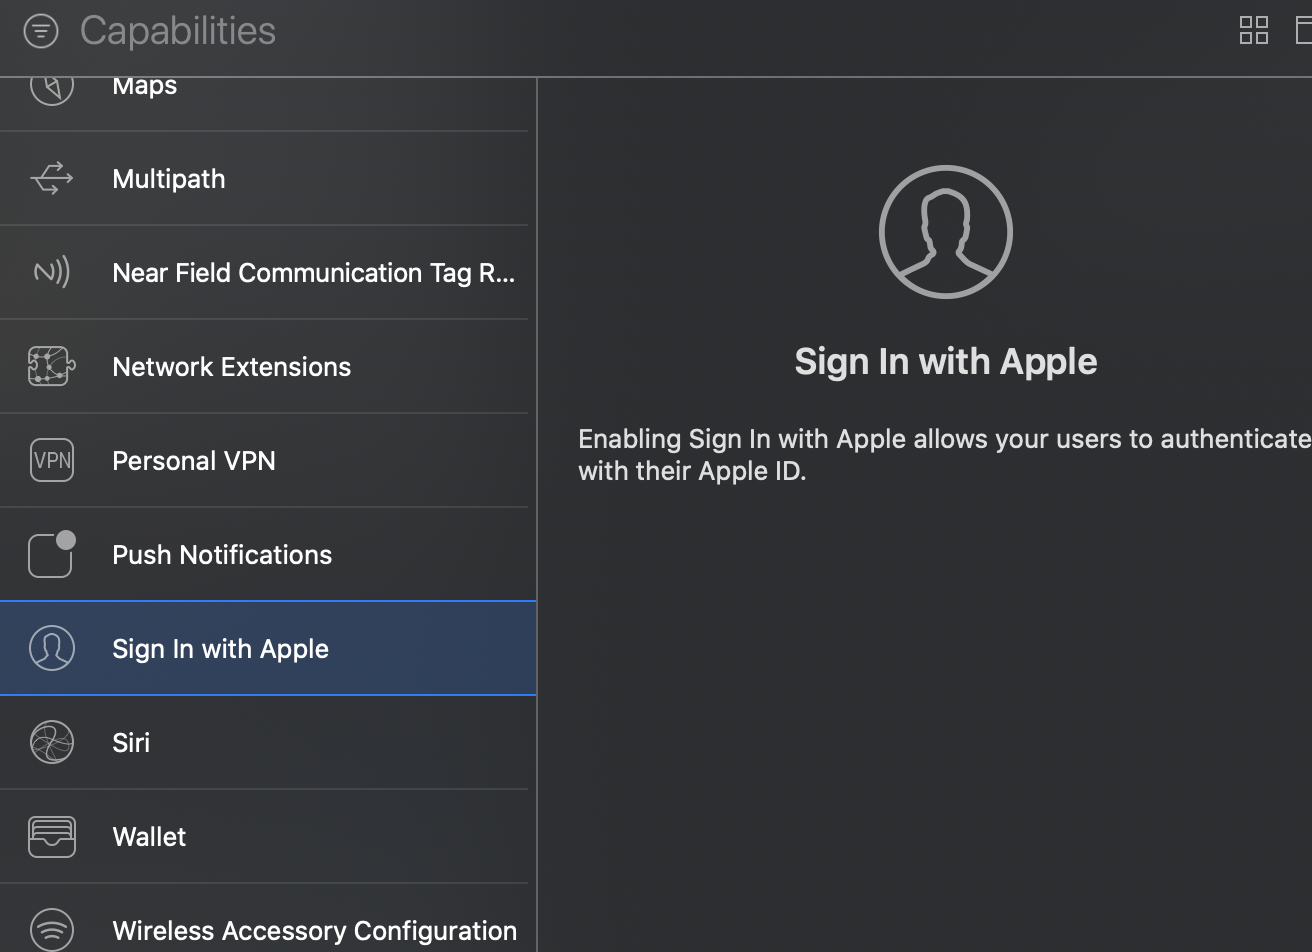The image size is (1312, 952).
Task: Click the NFC tag reading icon
Action: click(51, 272)
